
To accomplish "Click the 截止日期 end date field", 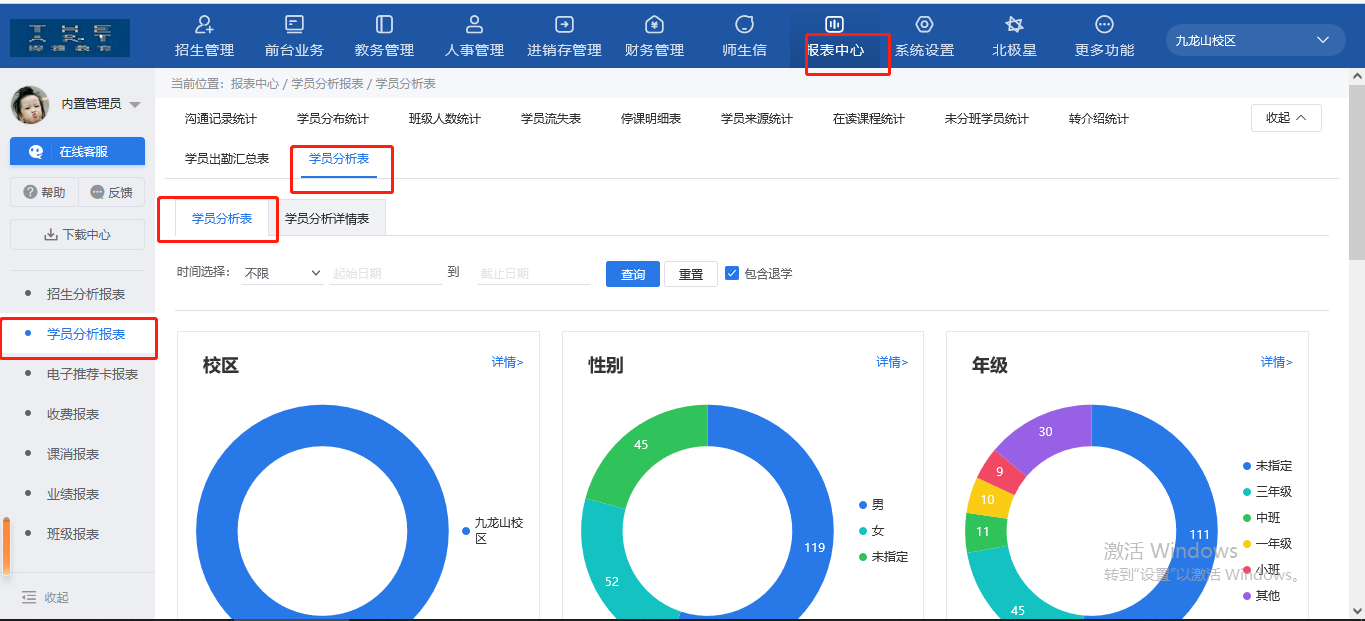I will [534, 273].
